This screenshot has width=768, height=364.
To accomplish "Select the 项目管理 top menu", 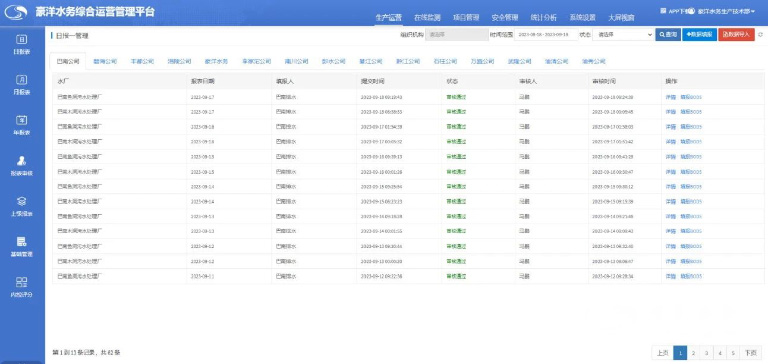I will [x=466, y=18].
